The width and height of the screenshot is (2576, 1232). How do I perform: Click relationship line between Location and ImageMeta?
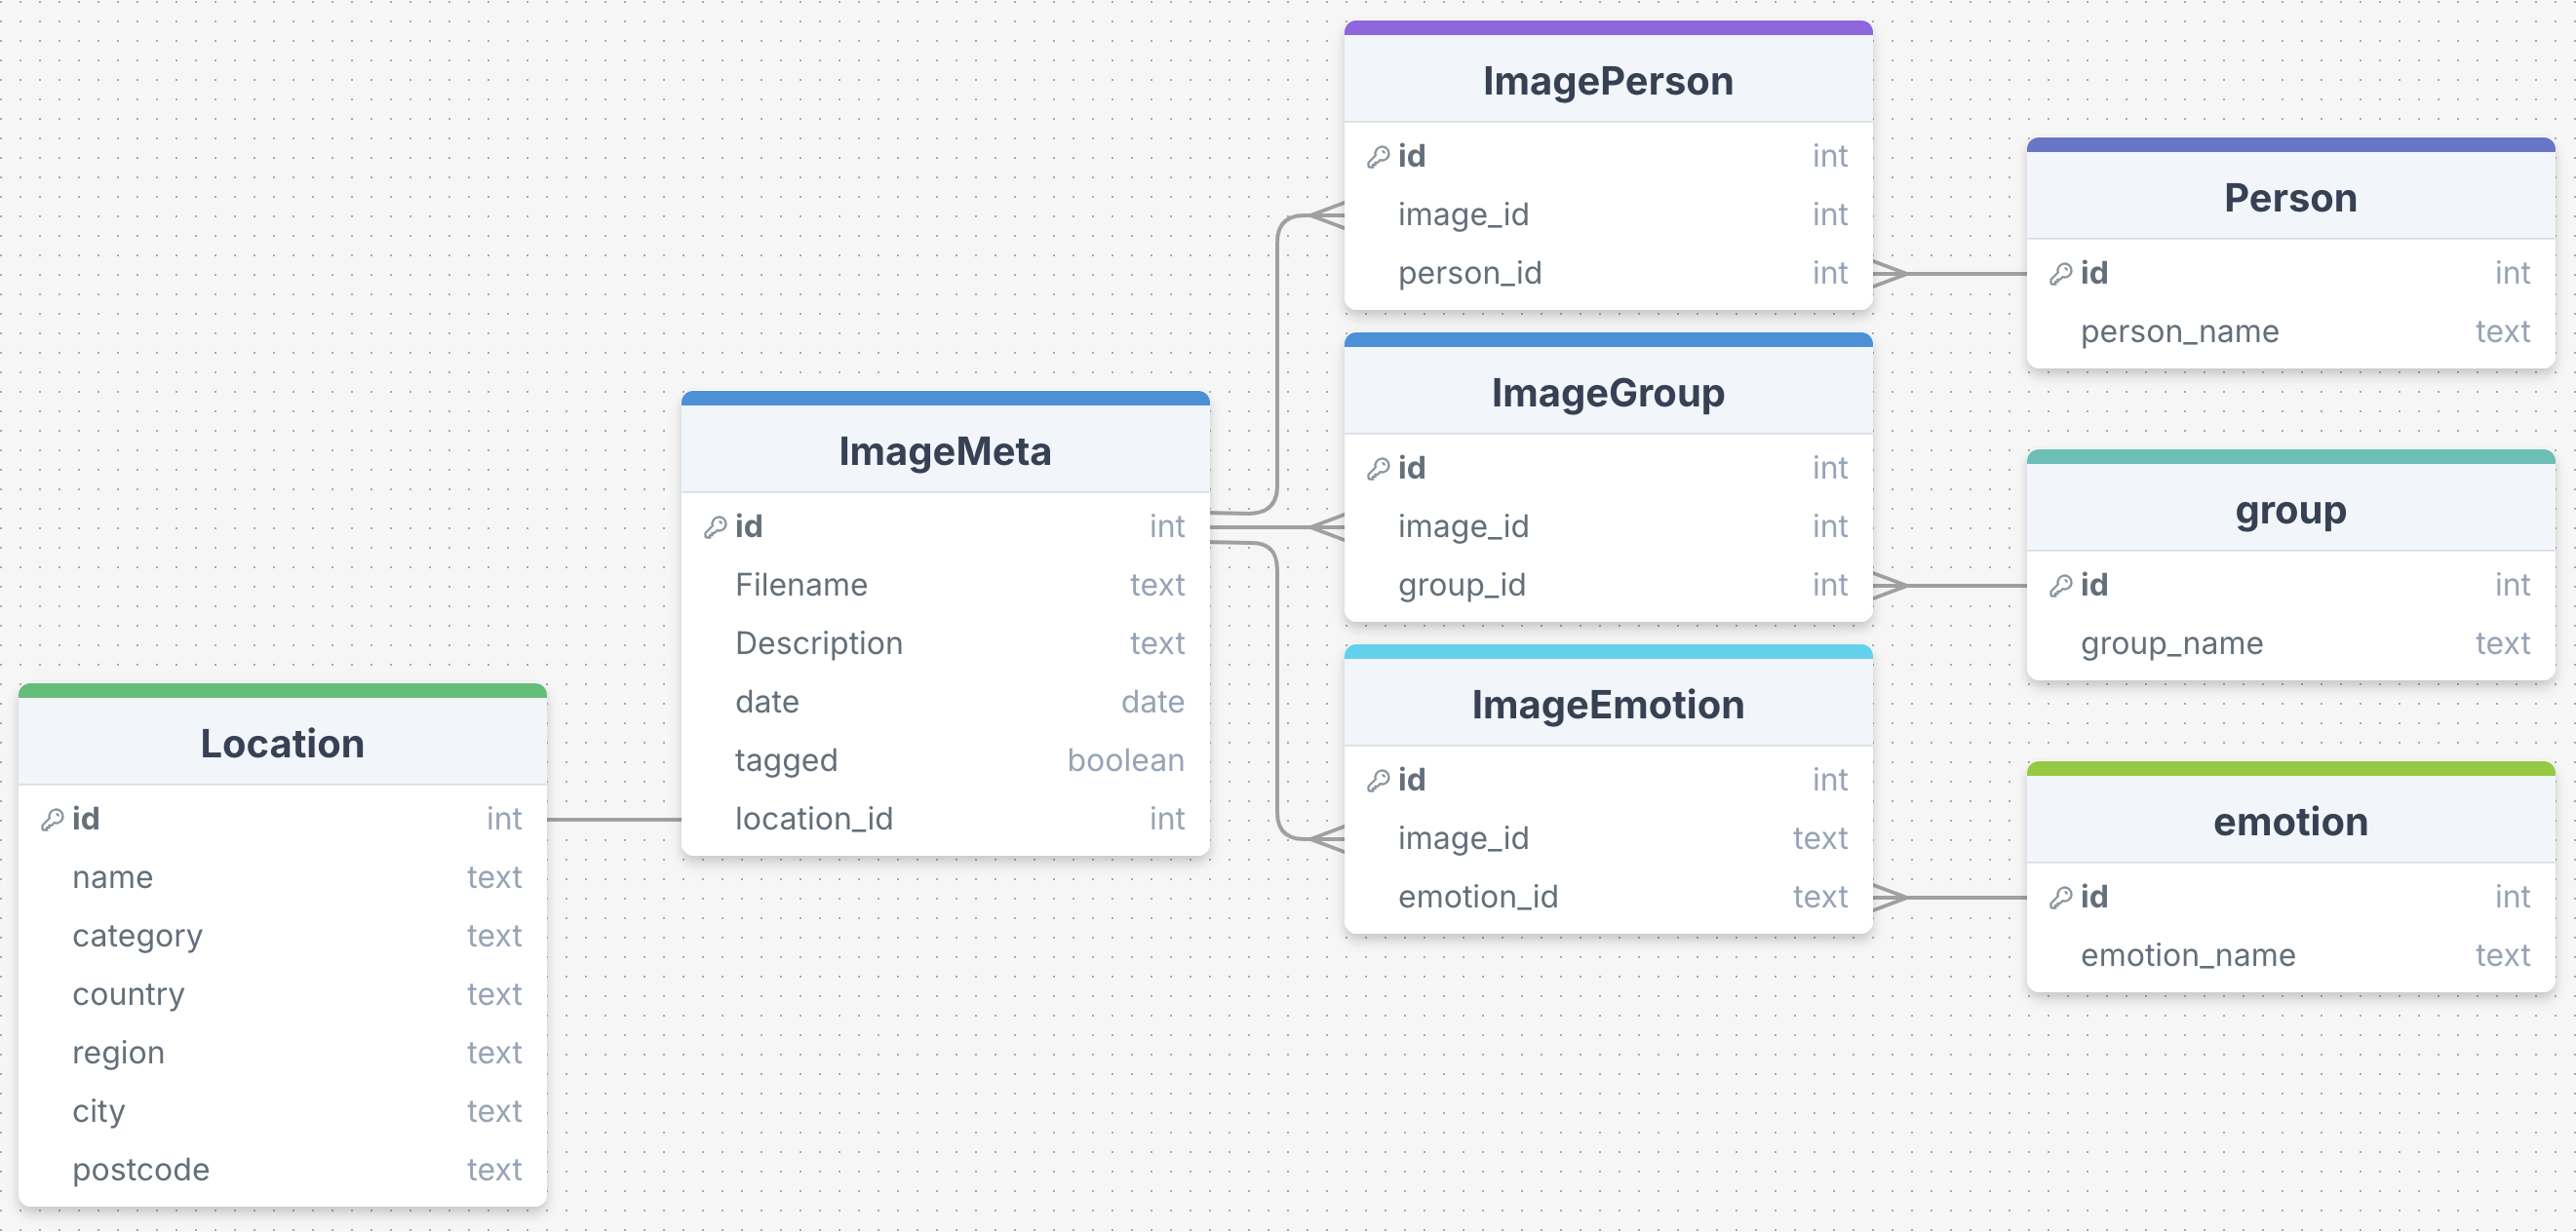(614, 820)
